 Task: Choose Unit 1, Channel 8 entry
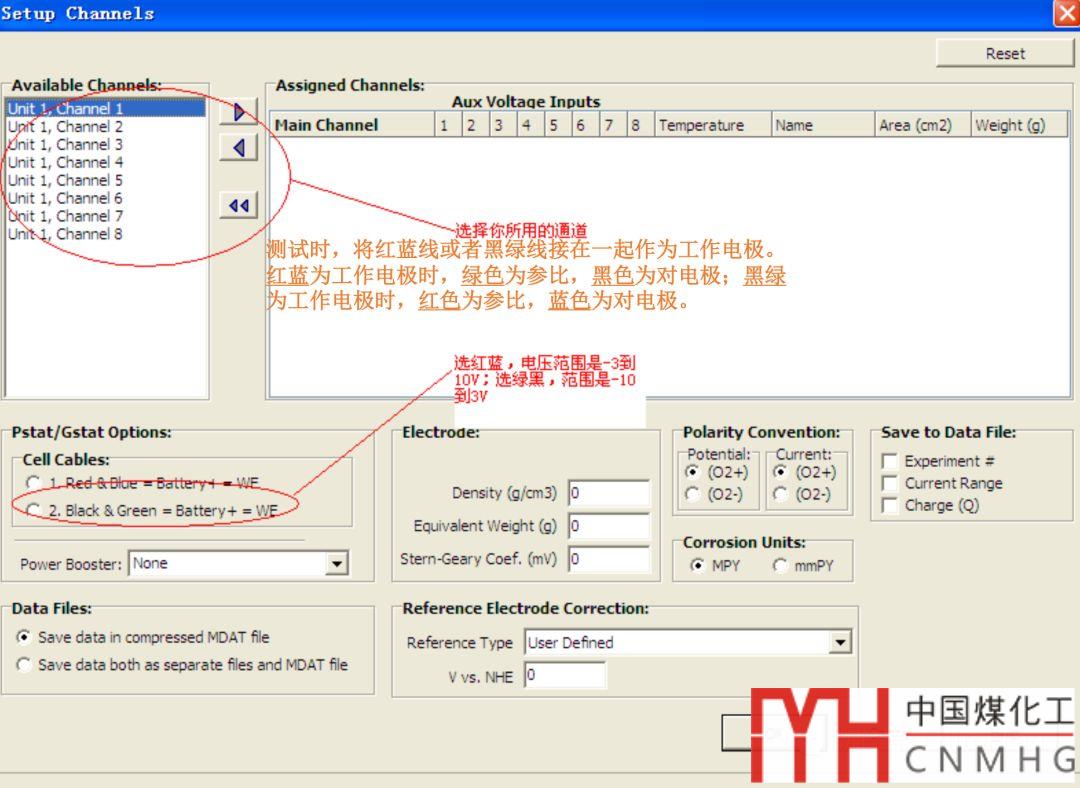click(x=66, y=235)
